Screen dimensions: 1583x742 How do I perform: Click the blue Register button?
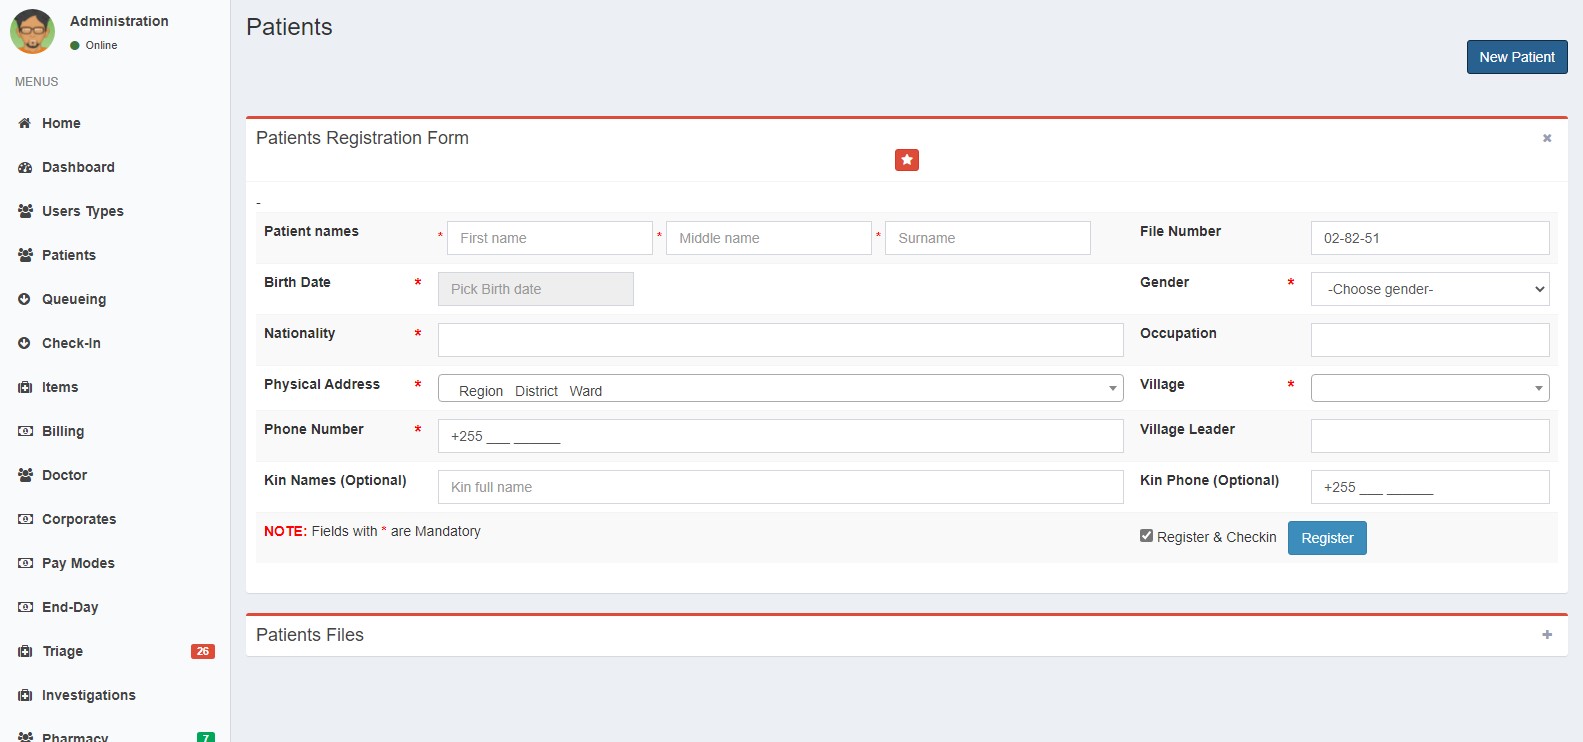pyautogui.click(x=1326, y=538)
